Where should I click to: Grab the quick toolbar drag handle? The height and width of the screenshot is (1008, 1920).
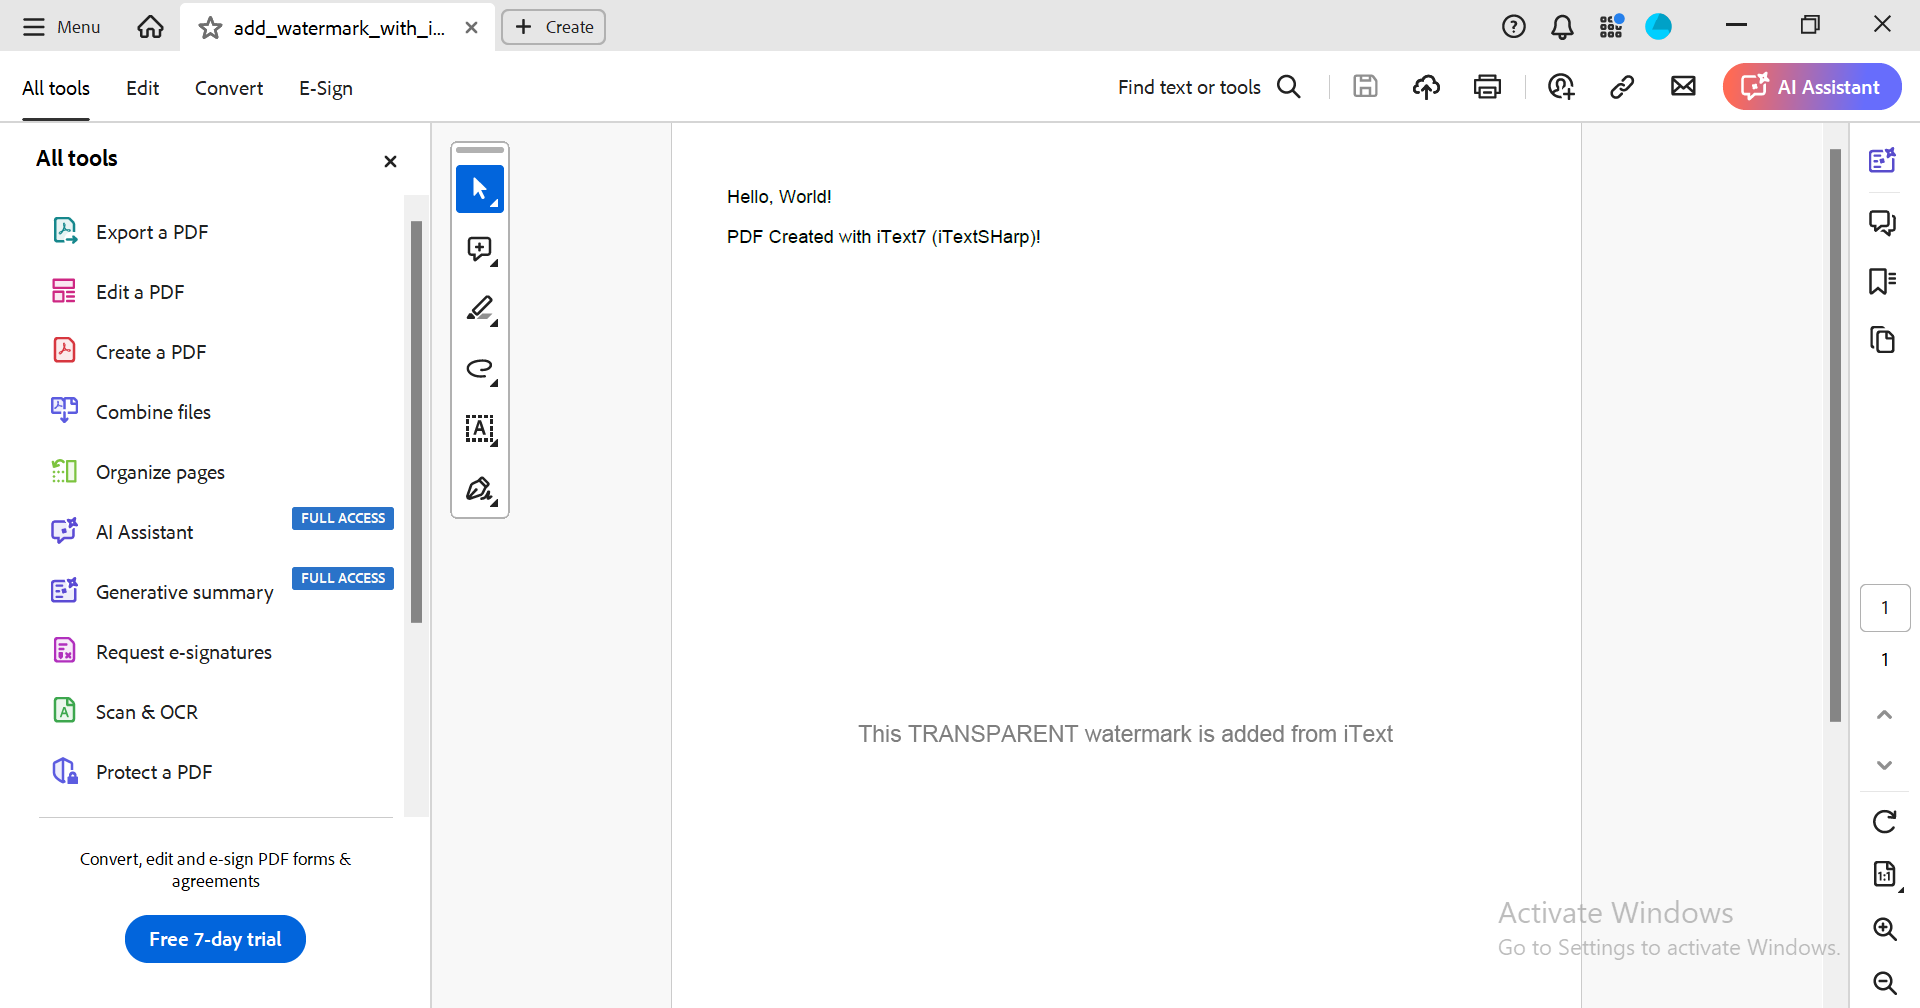[x=480, y=150]
